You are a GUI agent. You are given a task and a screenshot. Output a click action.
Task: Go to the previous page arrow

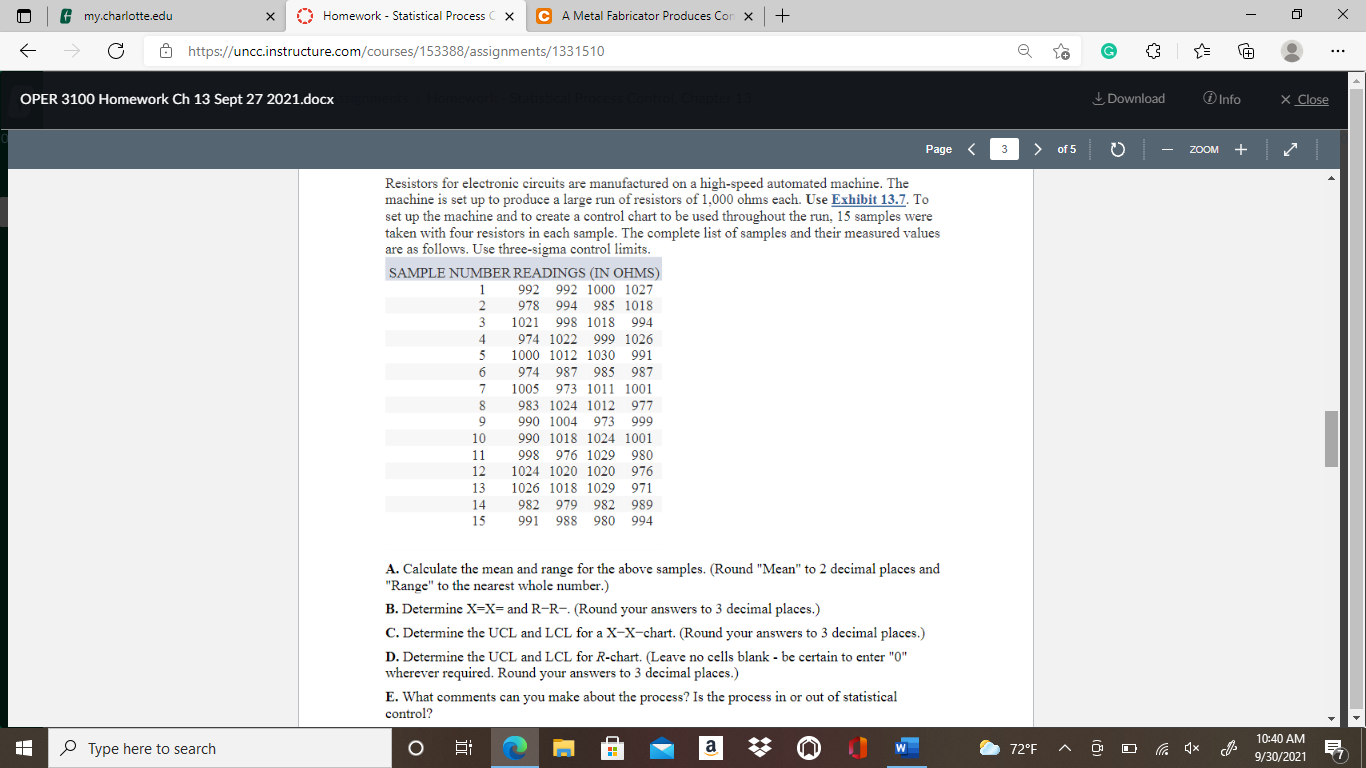970,148
